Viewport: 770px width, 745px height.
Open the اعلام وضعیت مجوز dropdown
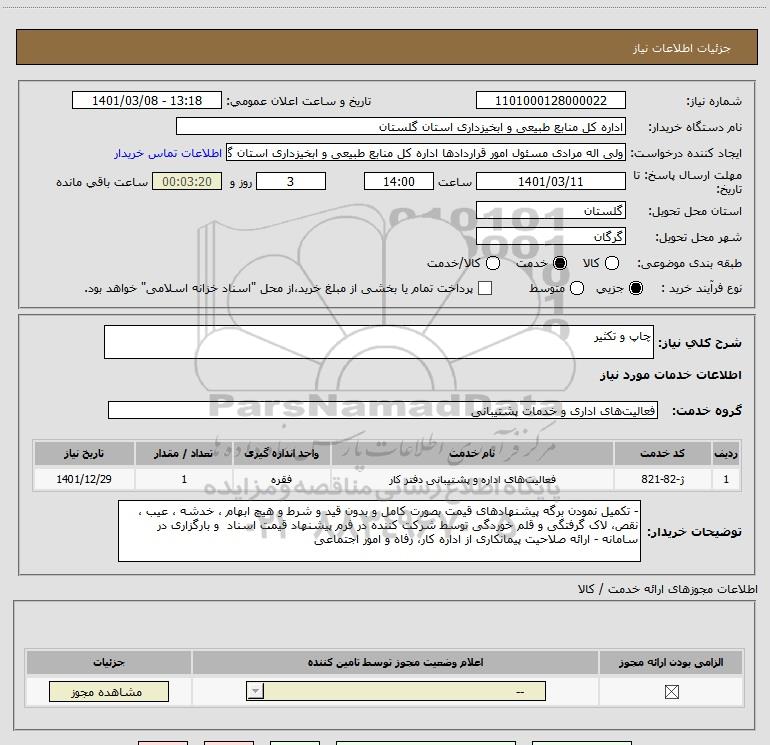(396, 691)
